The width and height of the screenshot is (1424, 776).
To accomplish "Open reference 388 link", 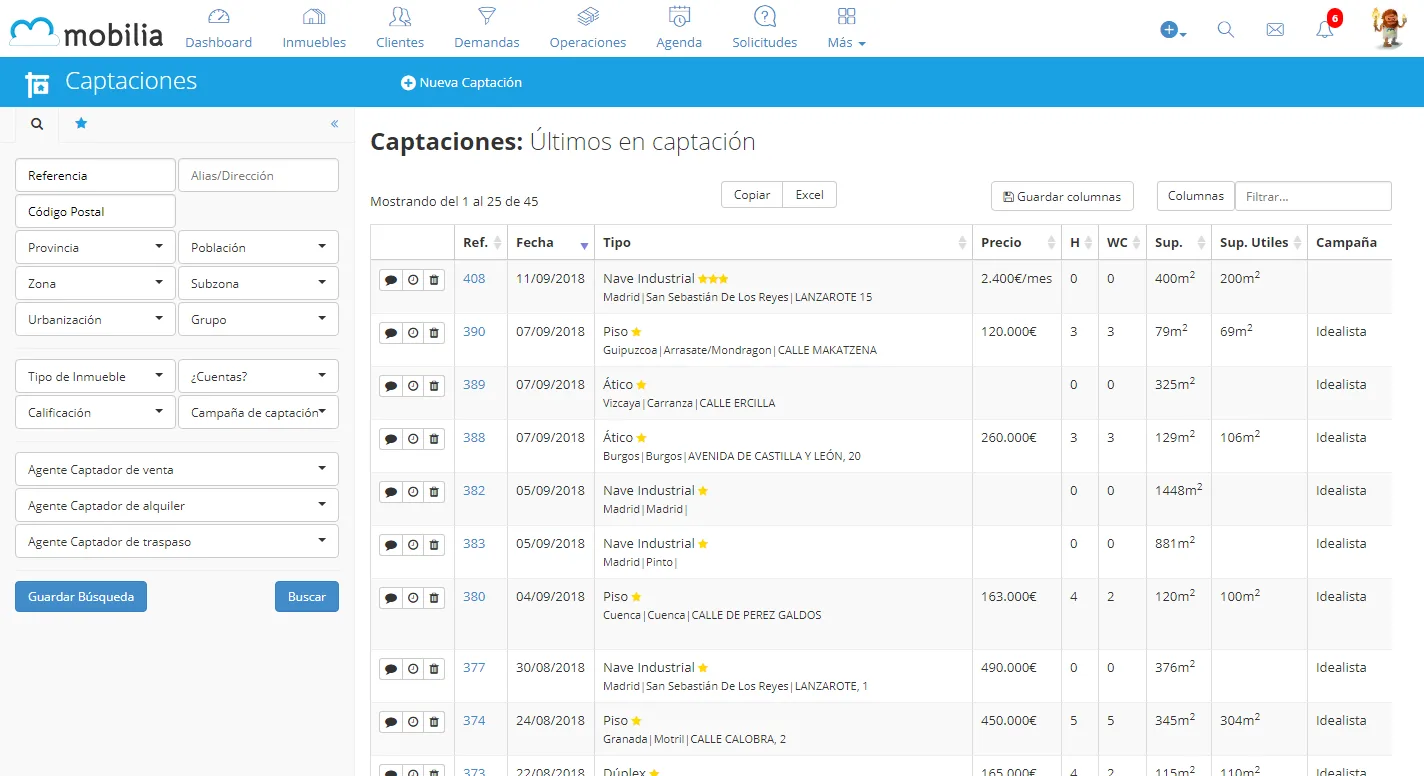I will tap(474, 437).
